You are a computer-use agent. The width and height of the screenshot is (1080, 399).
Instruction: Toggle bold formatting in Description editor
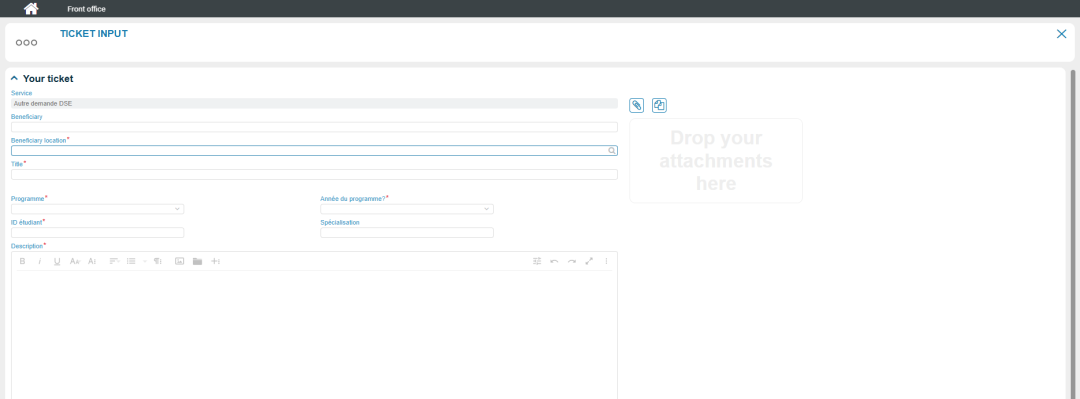(22, 261)
